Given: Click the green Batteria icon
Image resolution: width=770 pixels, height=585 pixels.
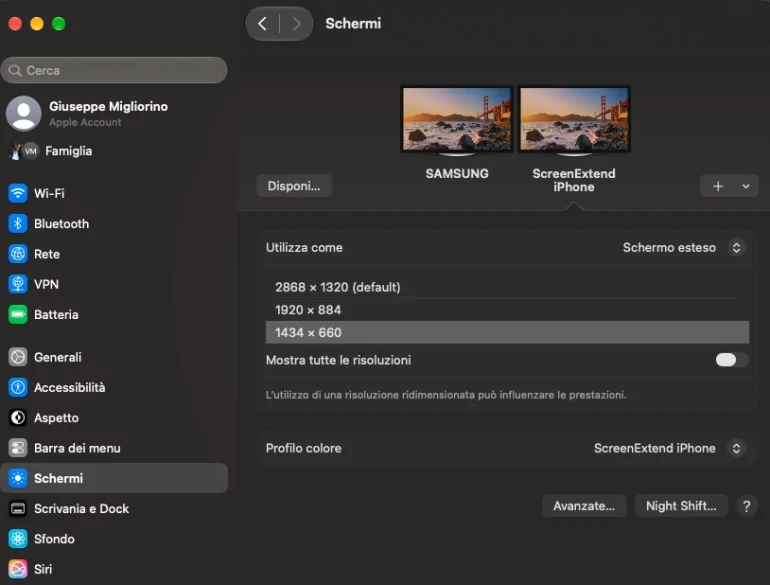Looking at the screenshot, I should tap(18, 314).
